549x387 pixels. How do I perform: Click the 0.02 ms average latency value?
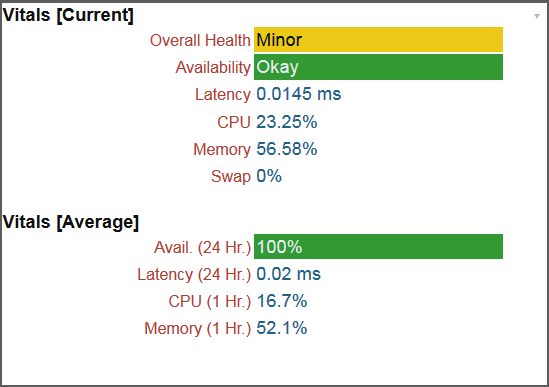(x=289, y=274)
